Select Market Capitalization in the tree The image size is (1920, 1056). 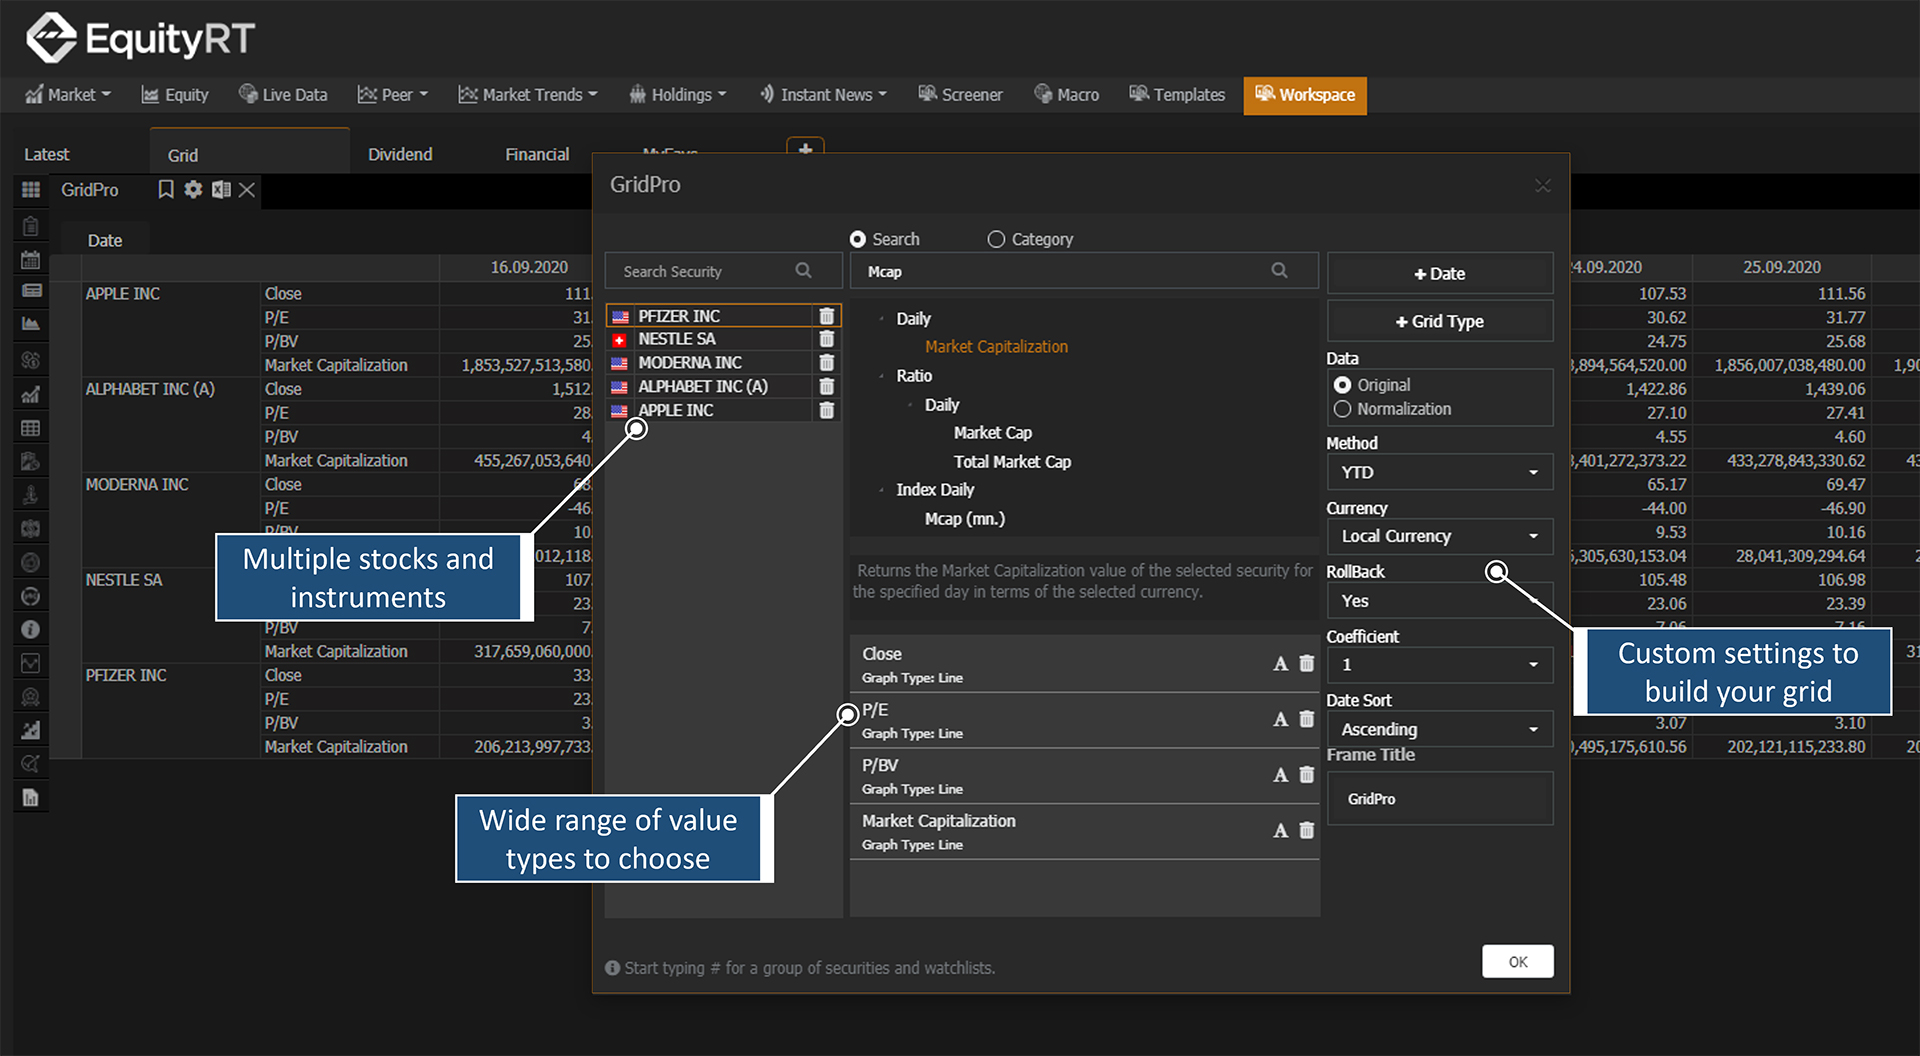point(996,347)
